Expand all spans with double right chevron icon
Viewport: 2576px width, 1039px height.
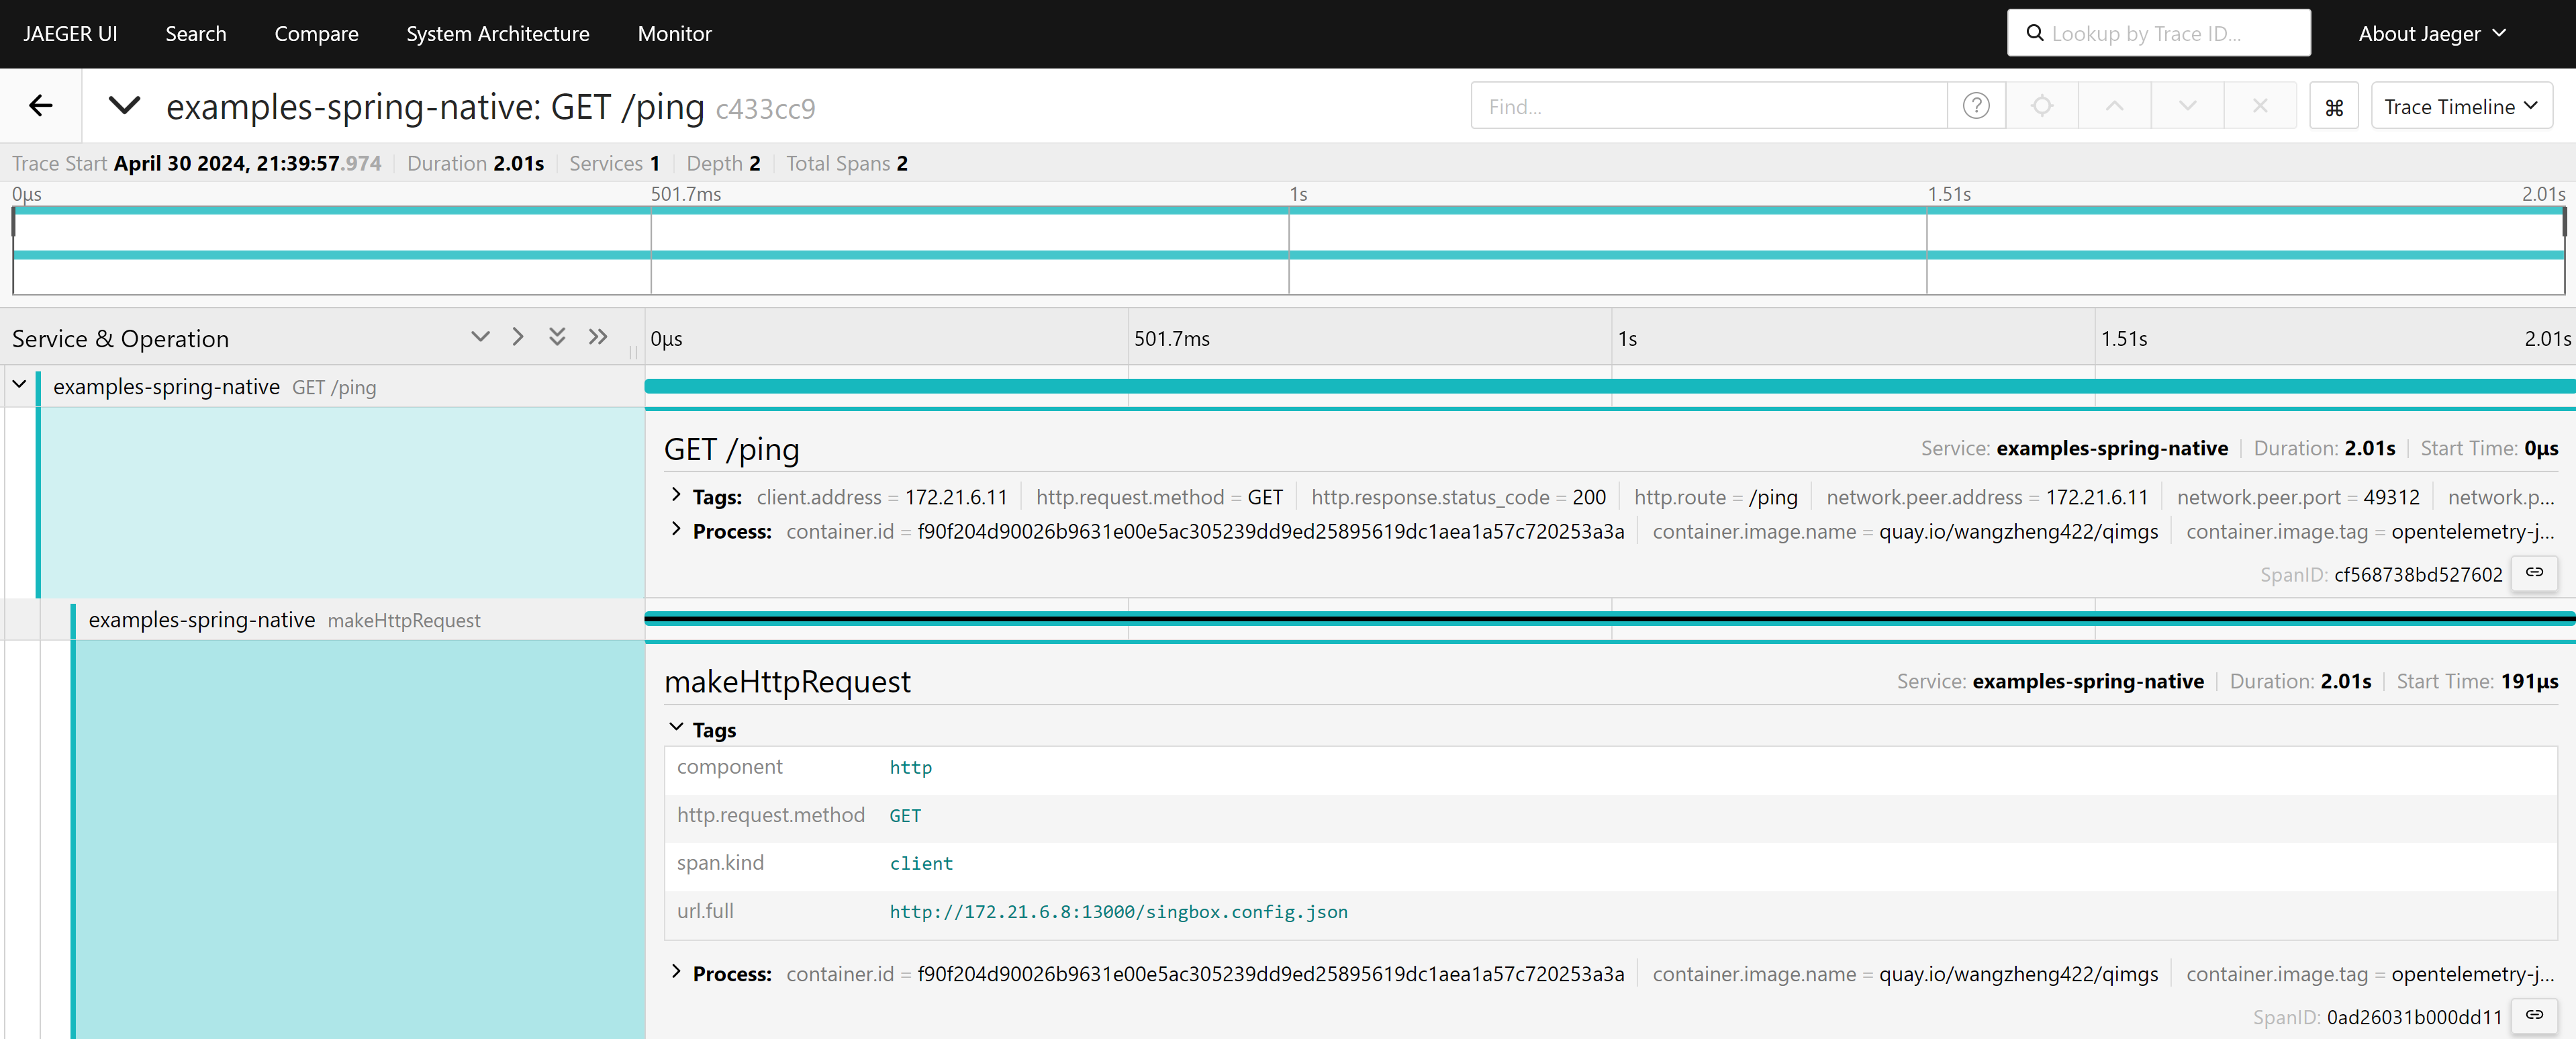(598, 337)
